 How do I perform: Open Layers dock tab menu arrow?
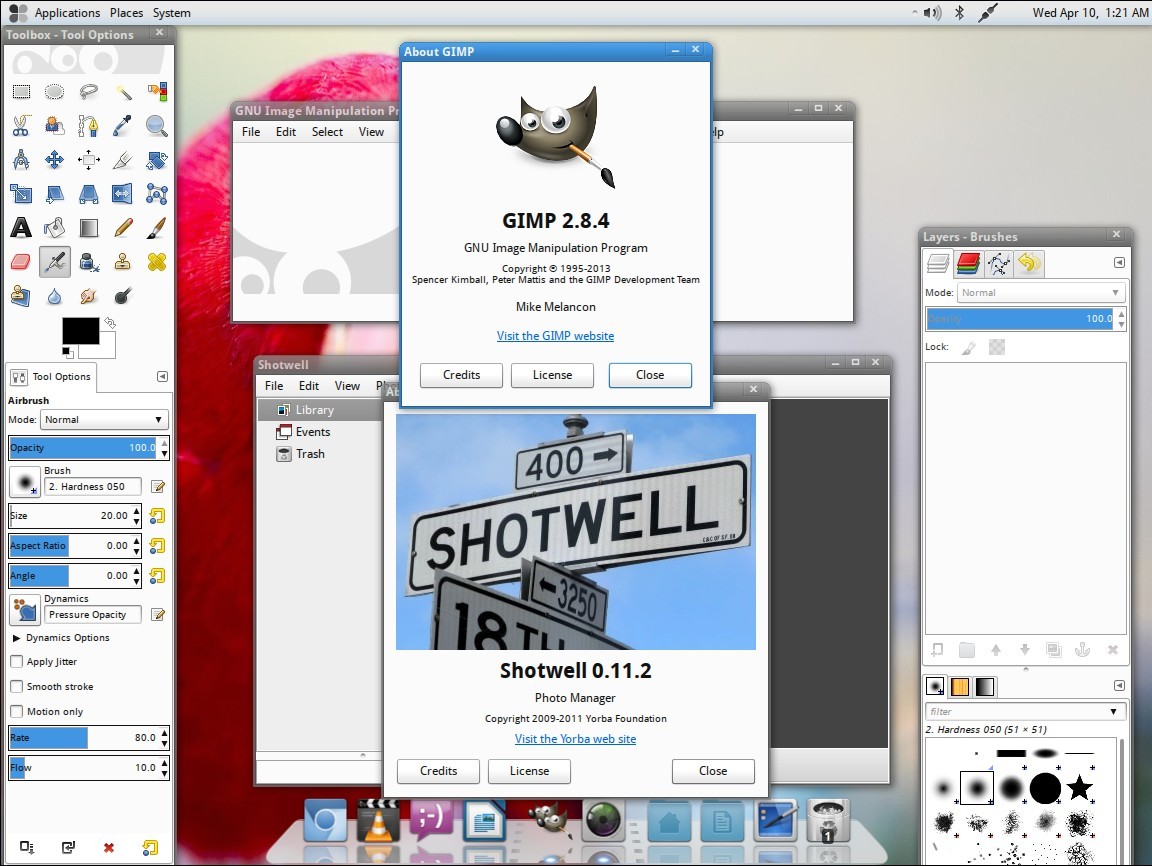pyautogui.click(x=1119, y=262)
